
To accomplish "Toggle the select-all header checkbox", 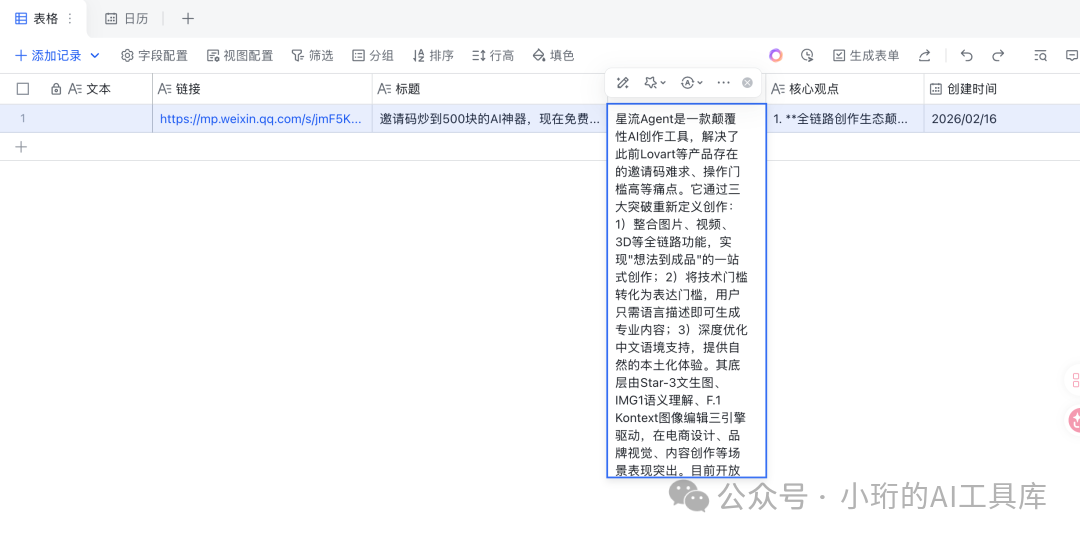I will [x=23, y=89].
